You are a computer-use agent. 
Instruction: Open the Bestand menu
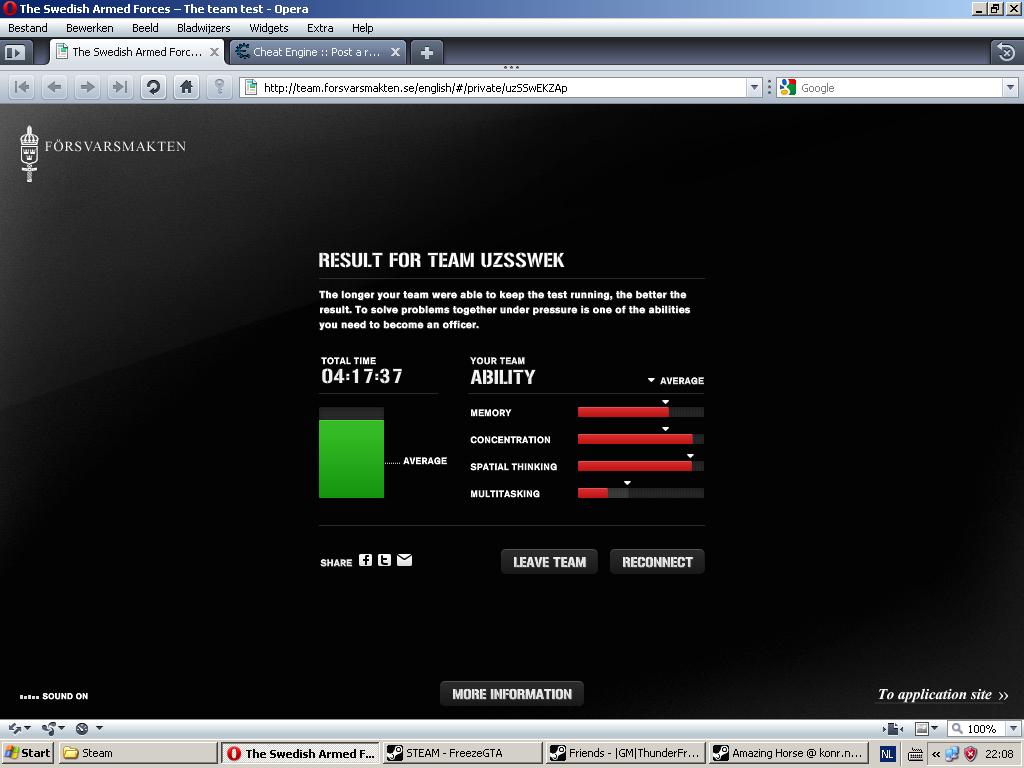pyautogui.click(x=27, y=28)
